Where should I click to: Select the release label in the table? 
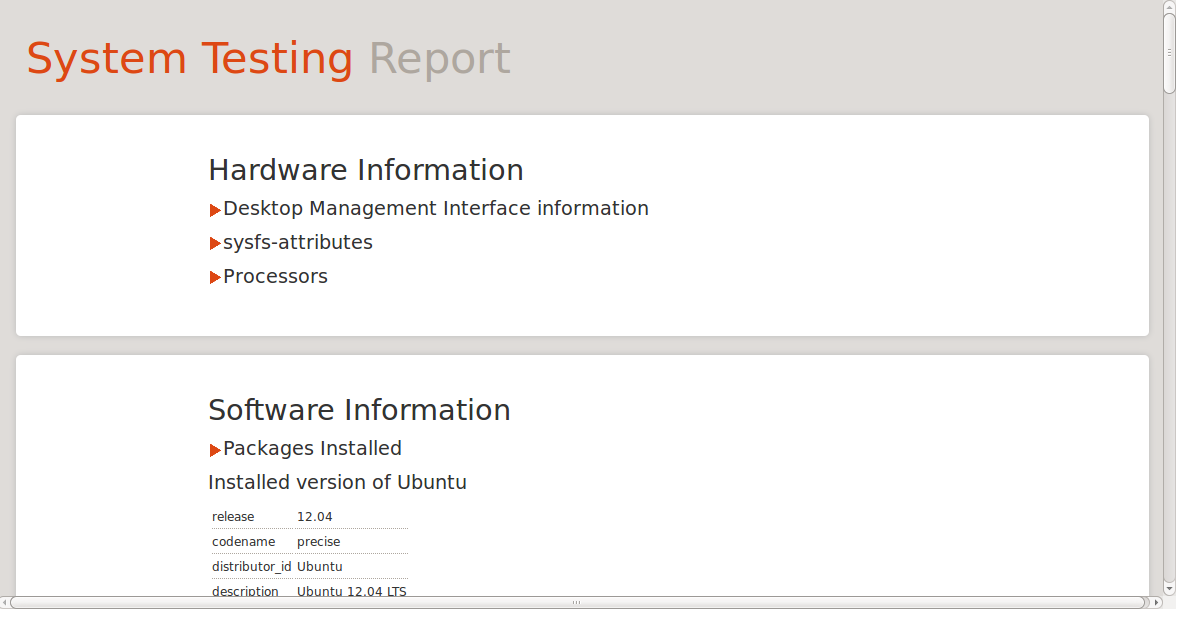(x=233, y=517)
